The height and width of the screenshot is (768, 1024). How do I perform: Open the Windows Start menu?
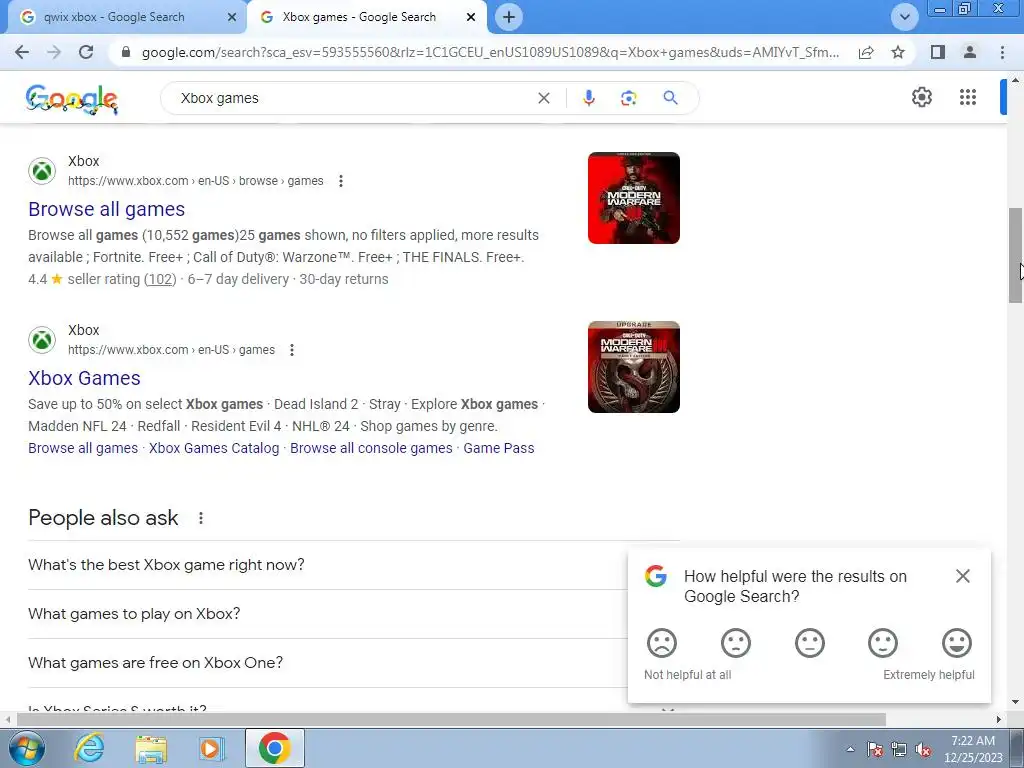pos(26,748)
